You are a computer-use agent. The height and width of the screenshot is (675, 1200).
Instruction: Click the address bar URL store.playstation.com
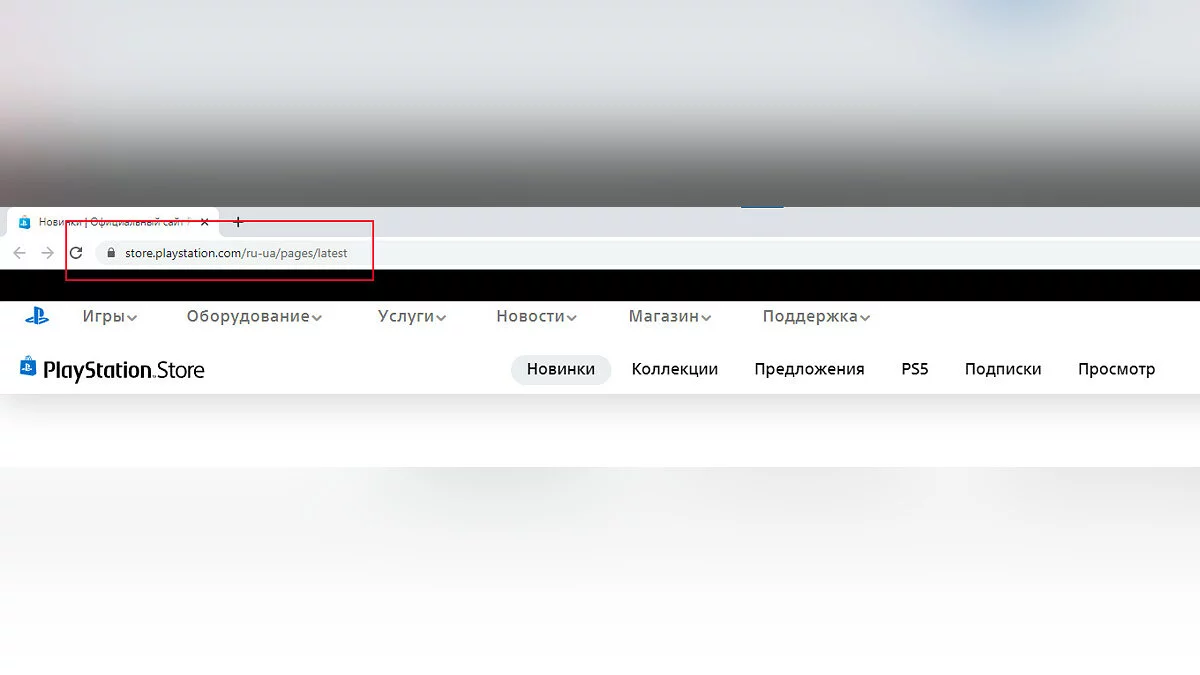click(x=236, y=253)
